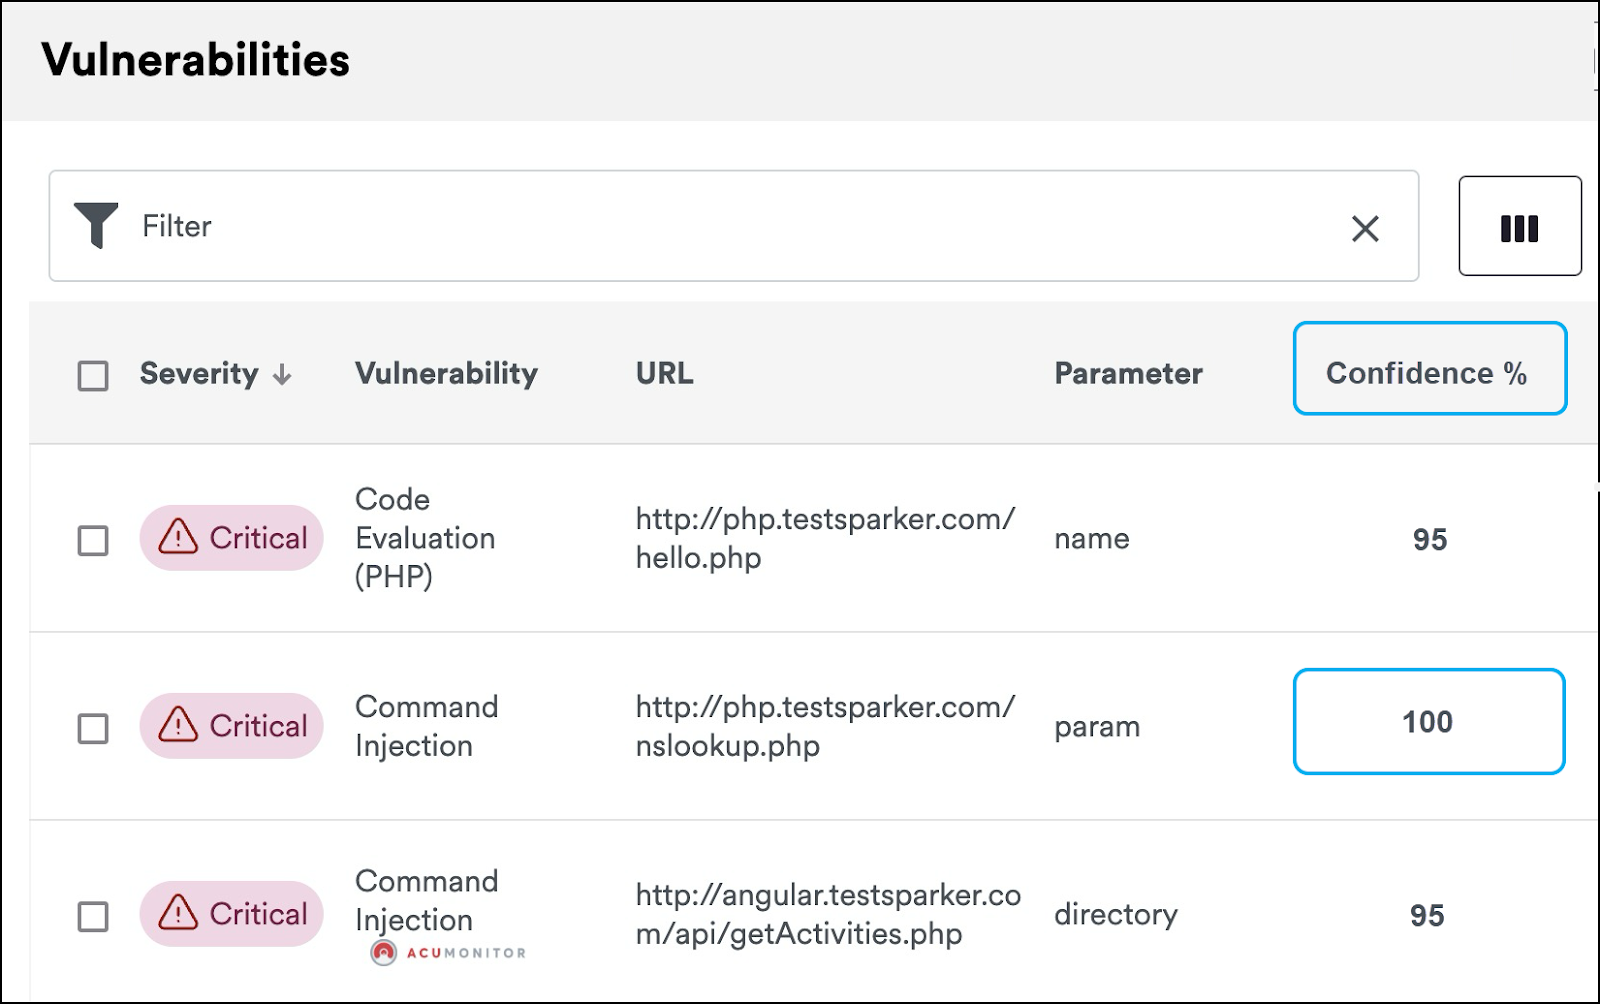Tick the select-all checkbox in header

pyautogui.click(x=93, y=376)
